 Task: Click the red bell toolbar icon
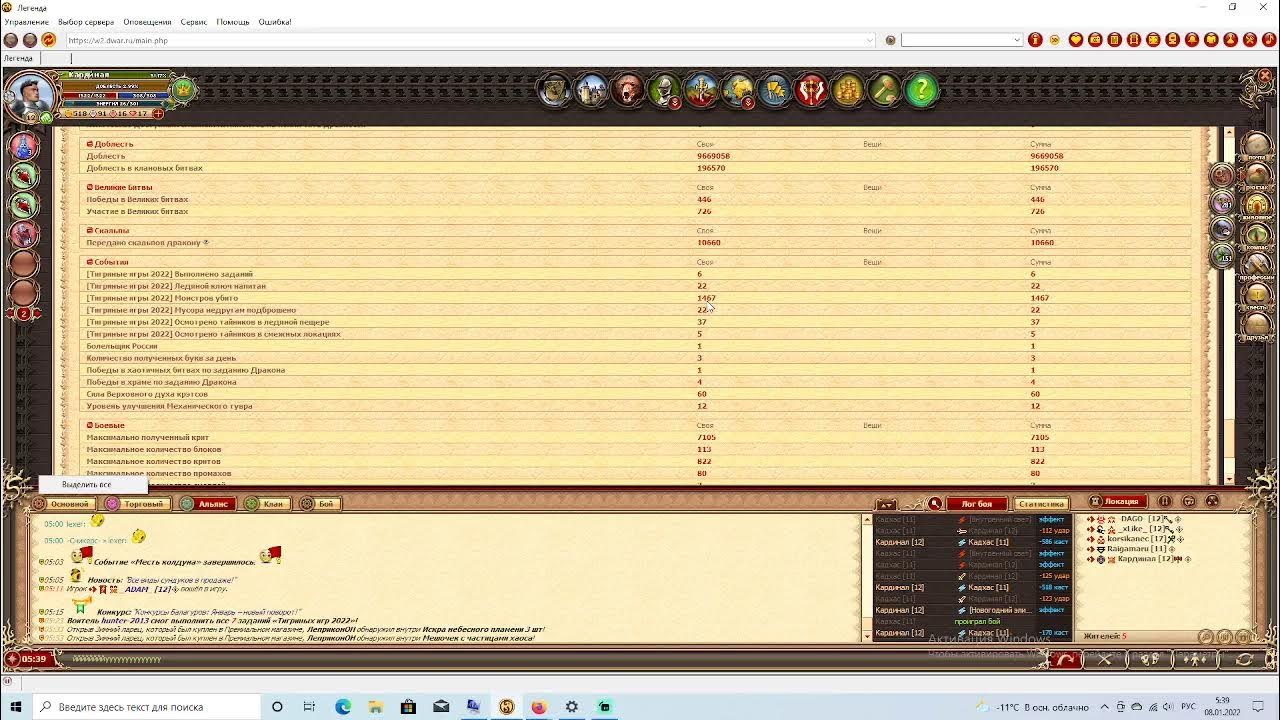[x=1192, y=40]
